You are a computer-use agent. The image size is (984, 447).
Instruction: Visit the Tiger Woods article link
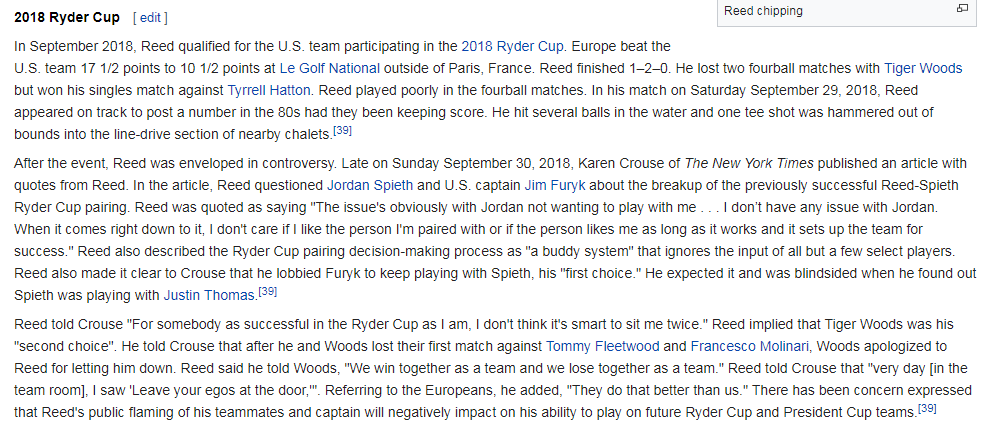click(x=923, y=68)
